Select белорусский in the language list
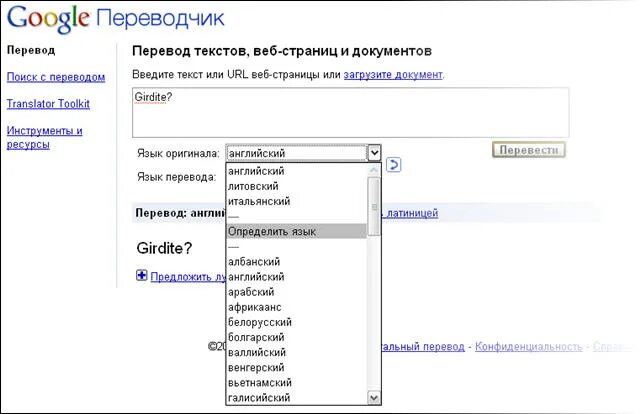 click(296, 322)
